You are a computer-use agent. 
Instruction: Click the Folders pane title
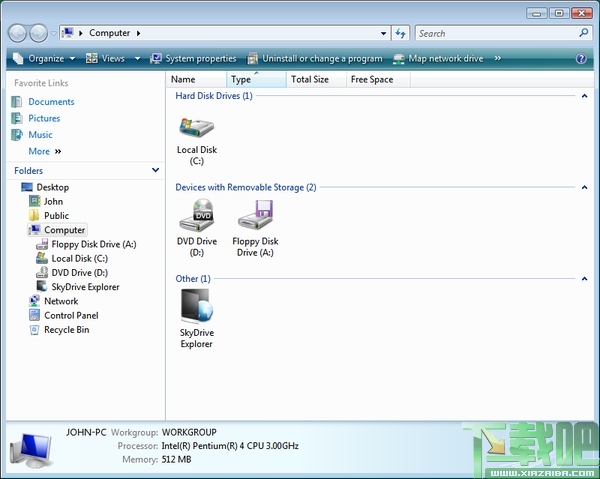(x=28, y=170)
